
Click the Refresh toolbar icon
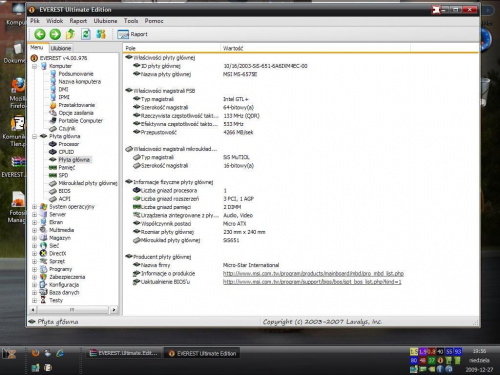tap(86, 34)
